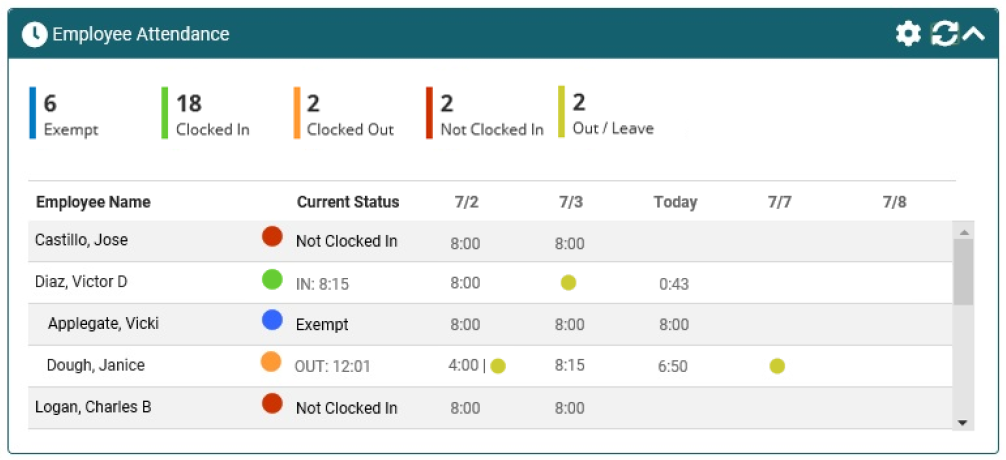
Task: Click the yellow leave dot on 7/3 for Diaz
Action: [x=568, y=283]
